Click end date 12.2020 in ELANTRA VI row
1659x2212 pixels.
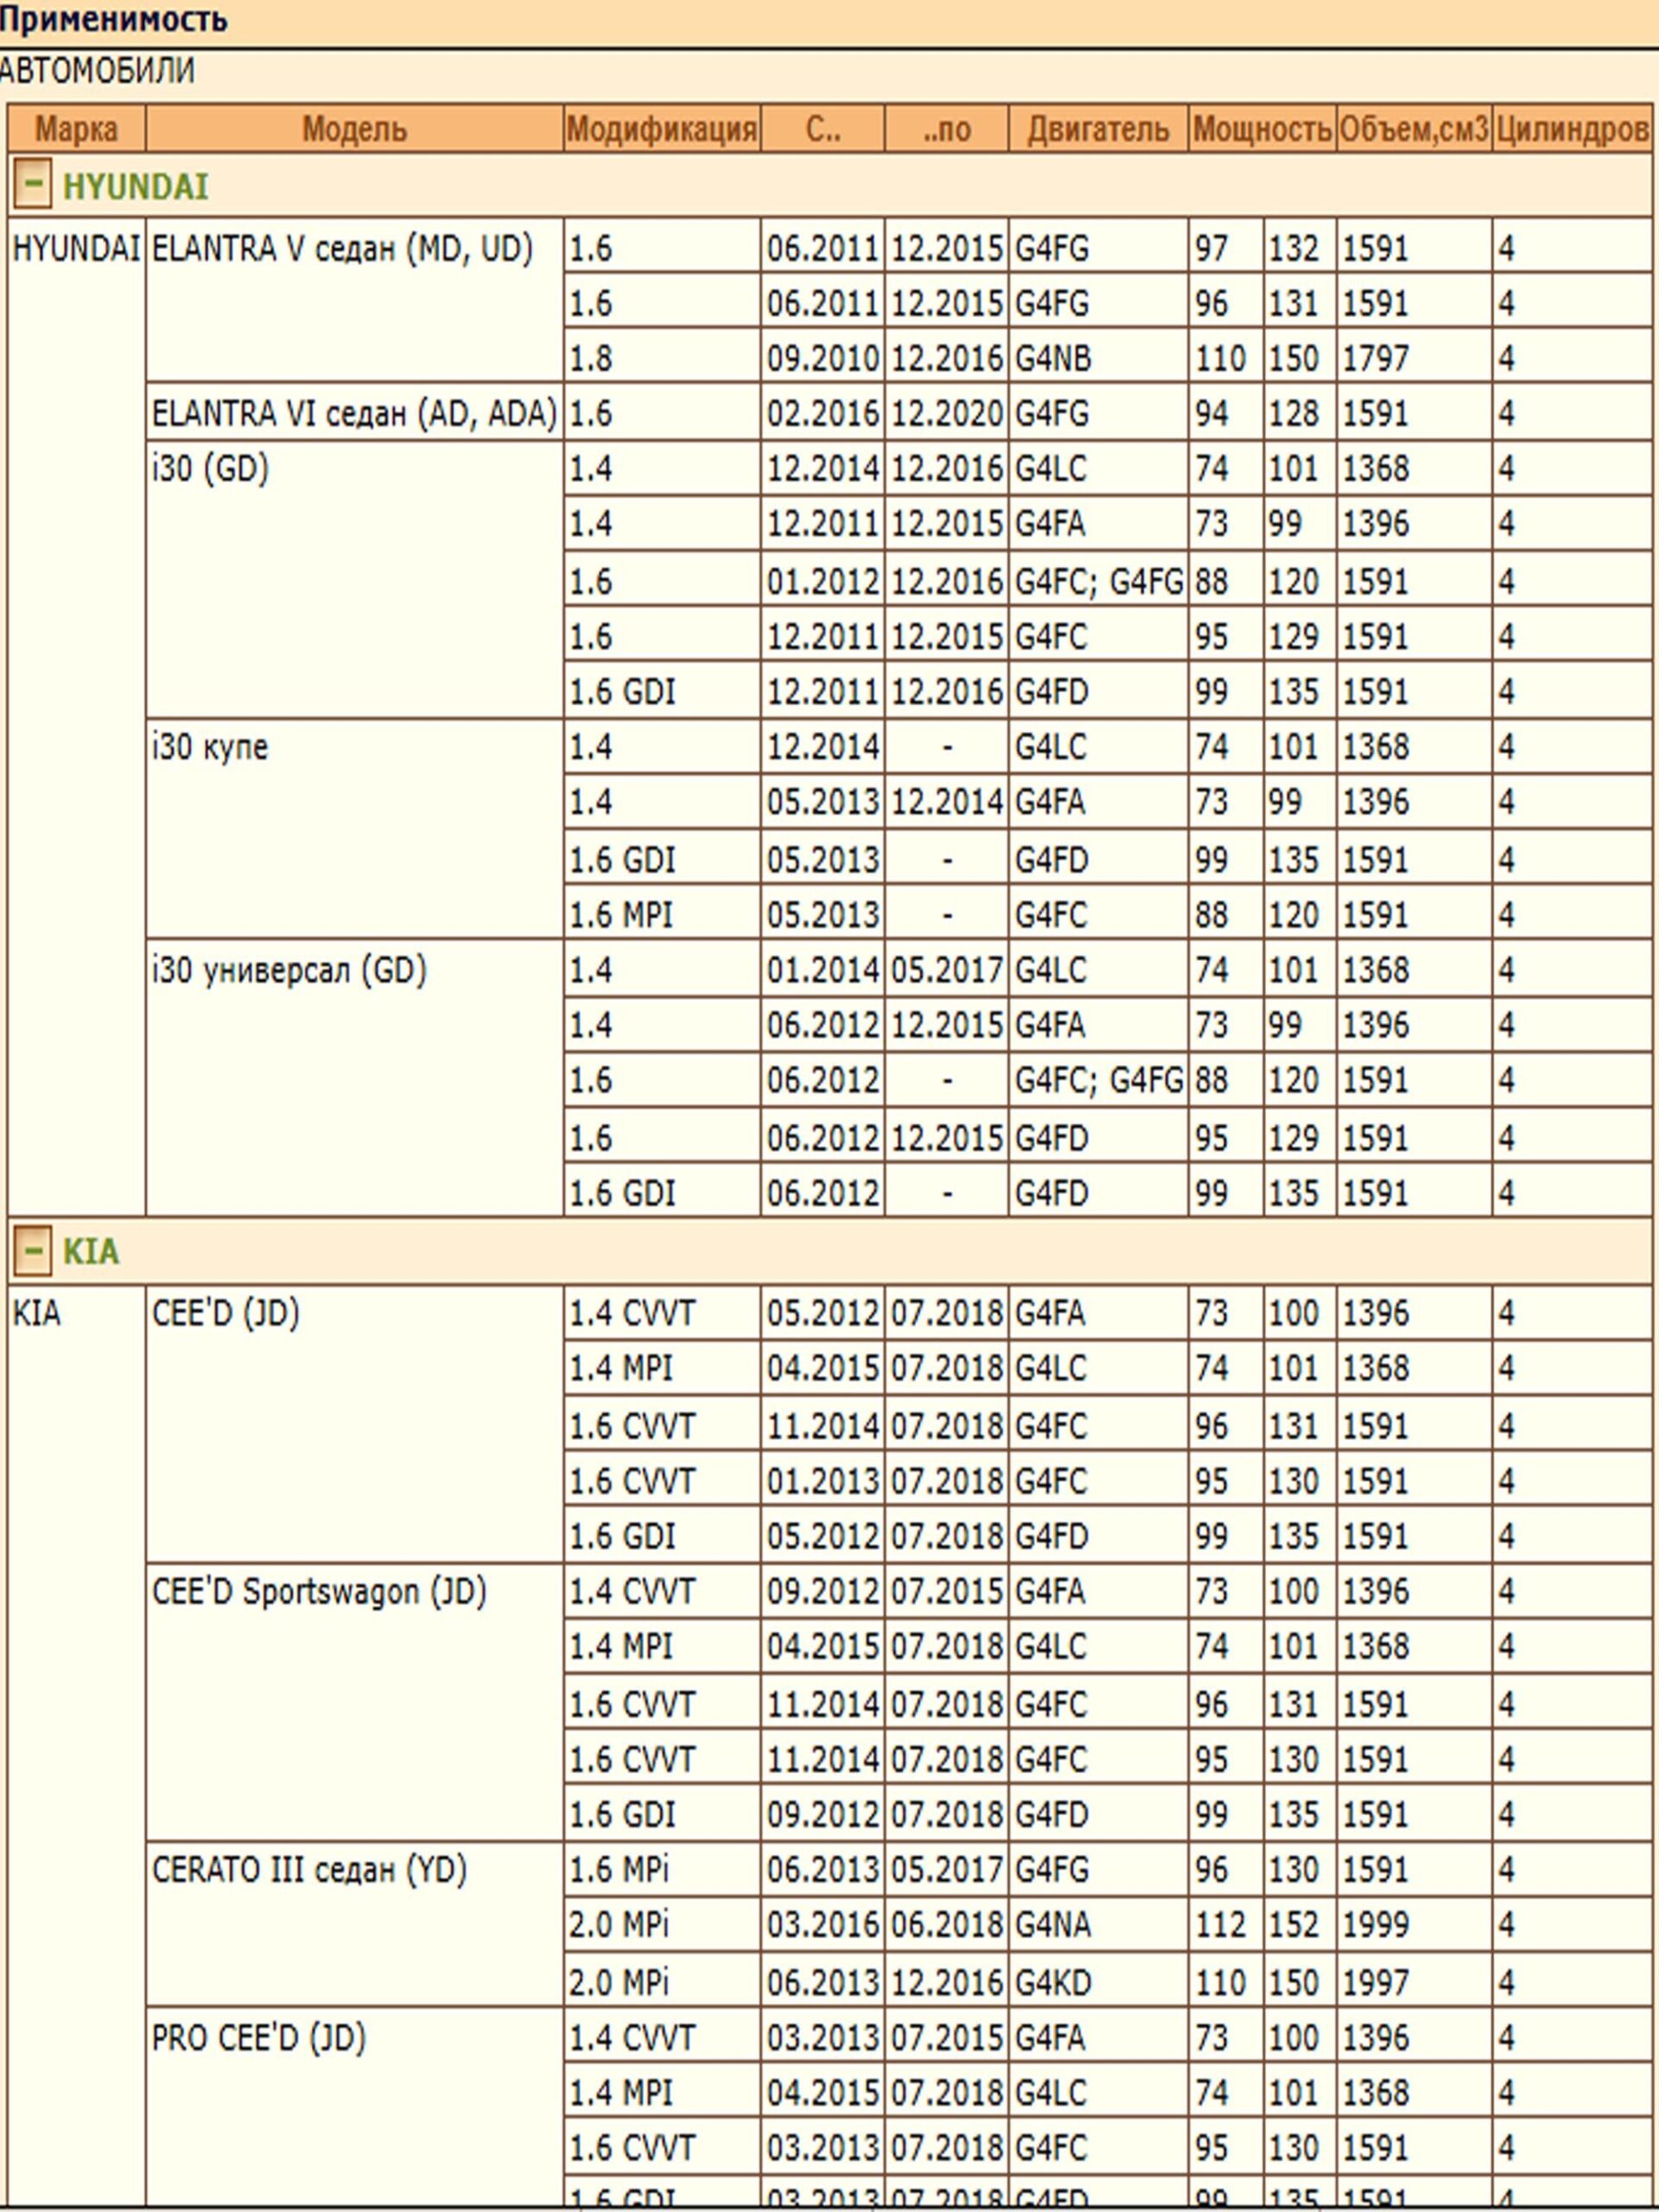click(x=946, y=413)
